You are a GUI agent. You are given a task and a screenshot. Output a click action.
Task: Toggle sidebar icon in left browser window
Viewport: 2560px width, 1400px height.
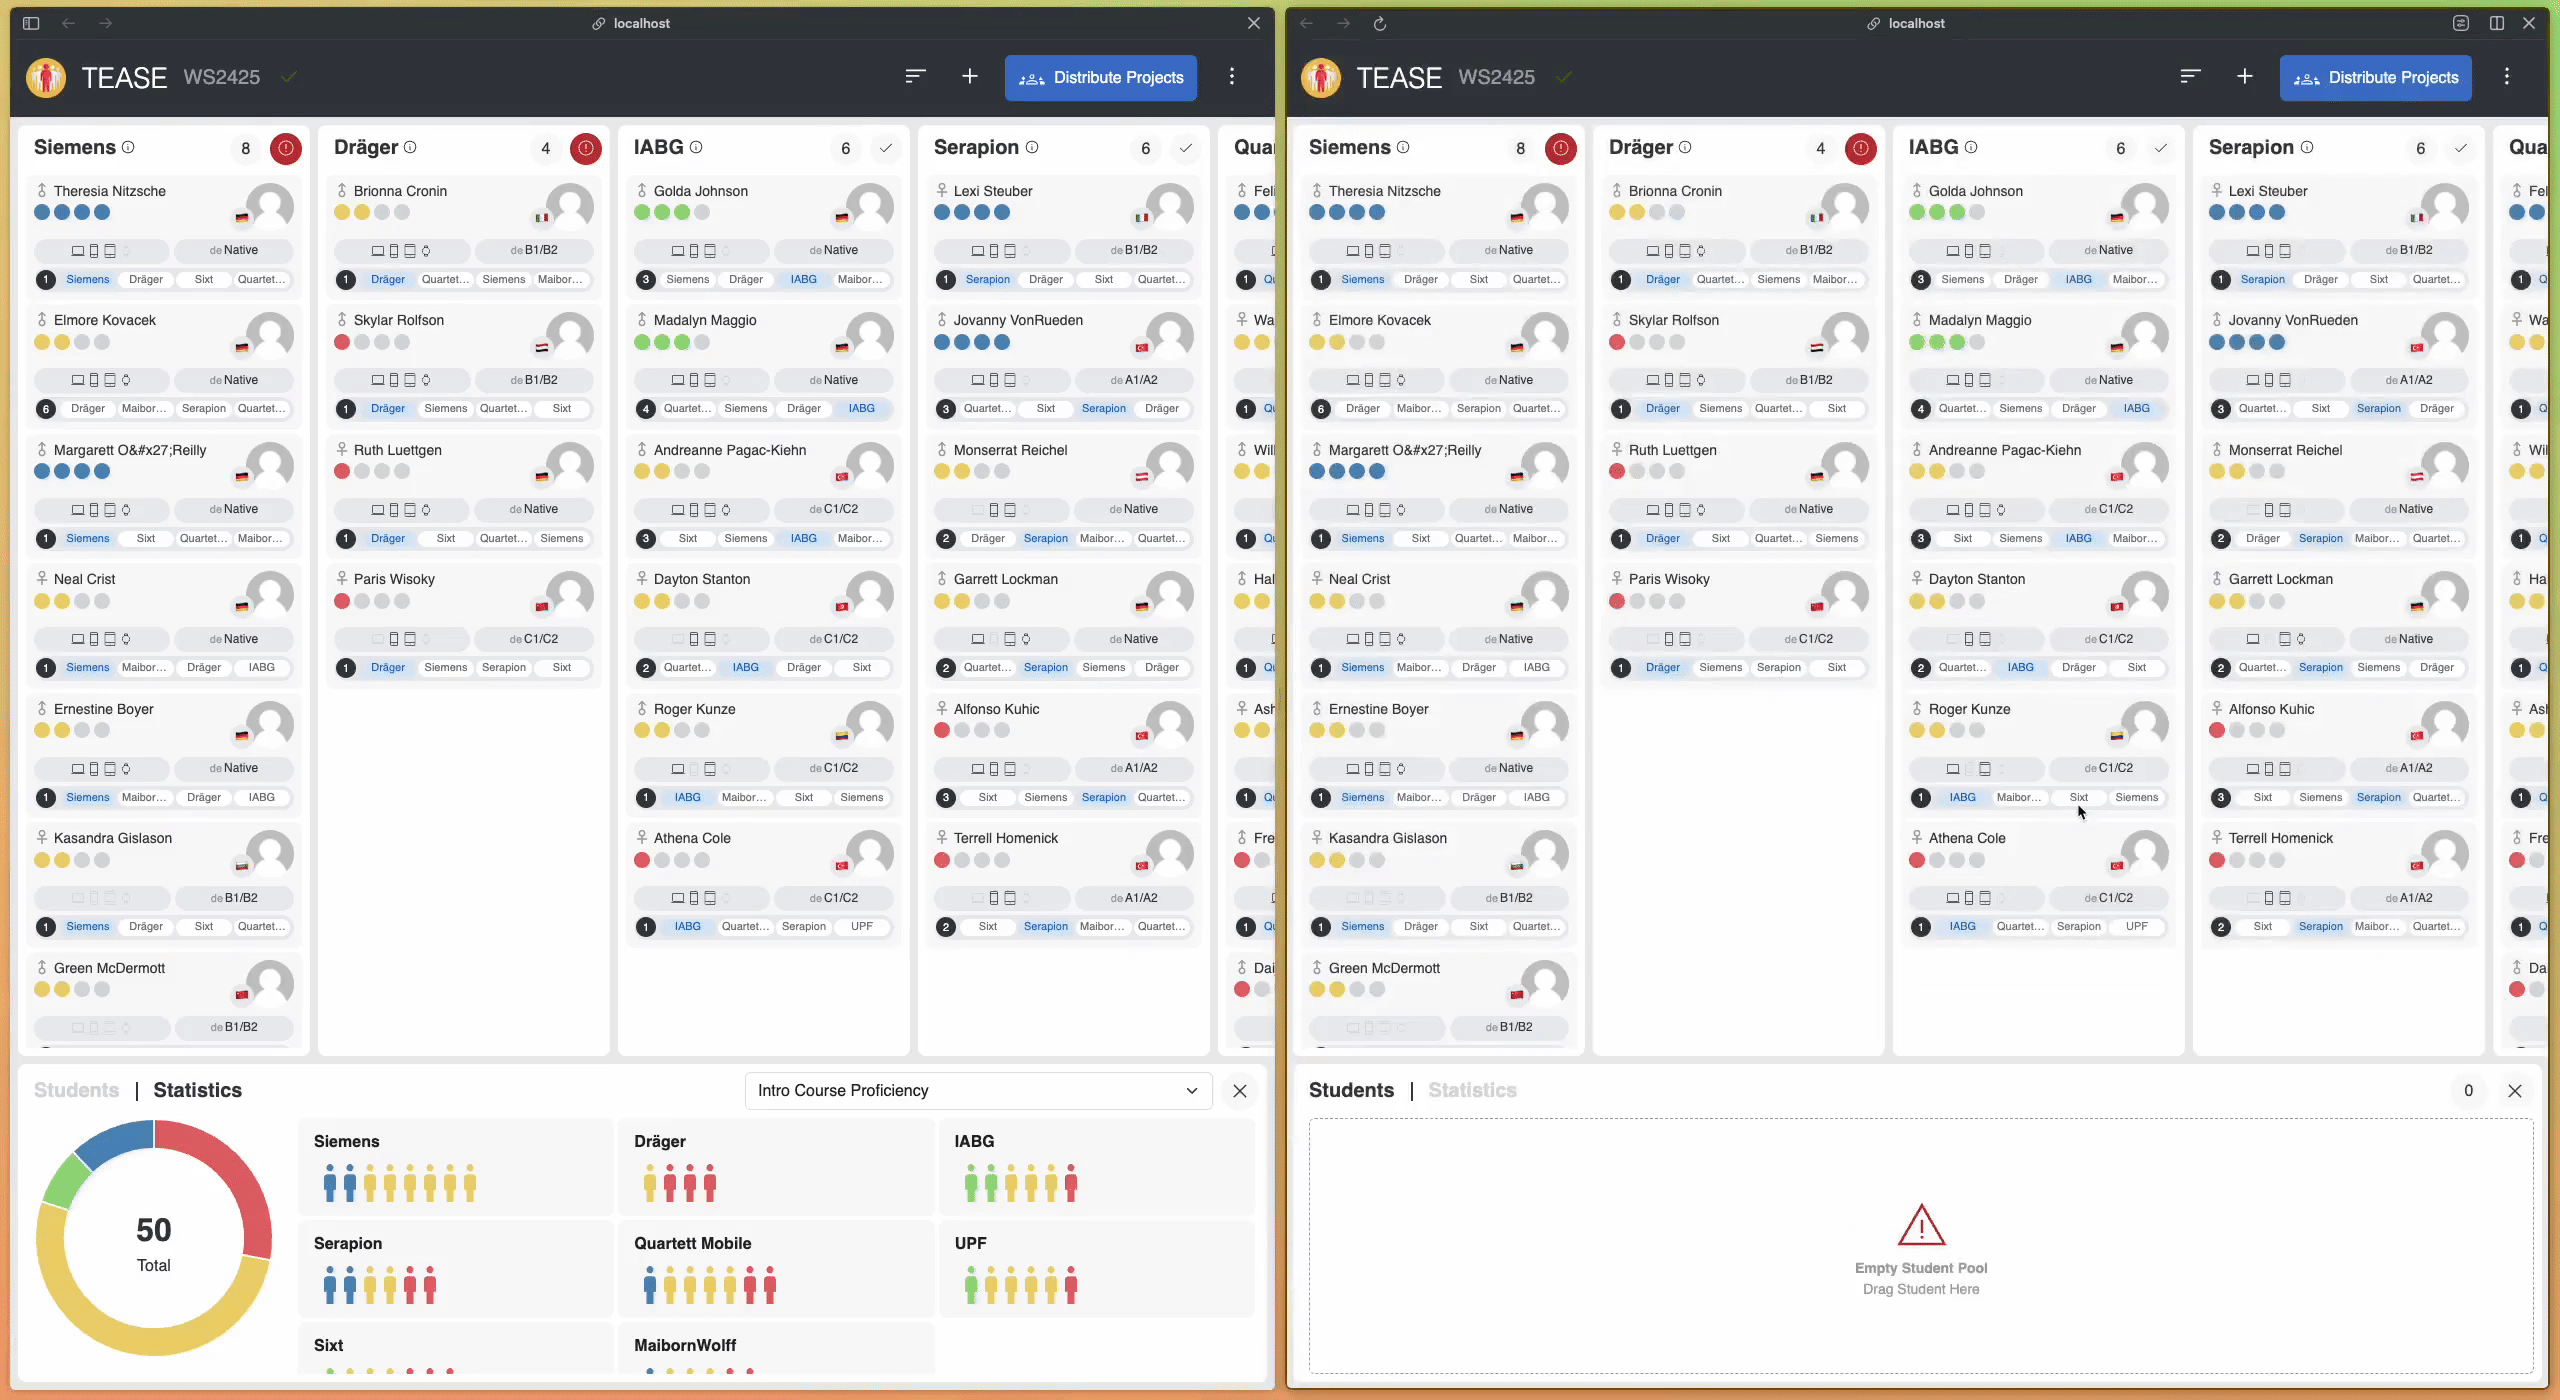(x=31, y=23)
